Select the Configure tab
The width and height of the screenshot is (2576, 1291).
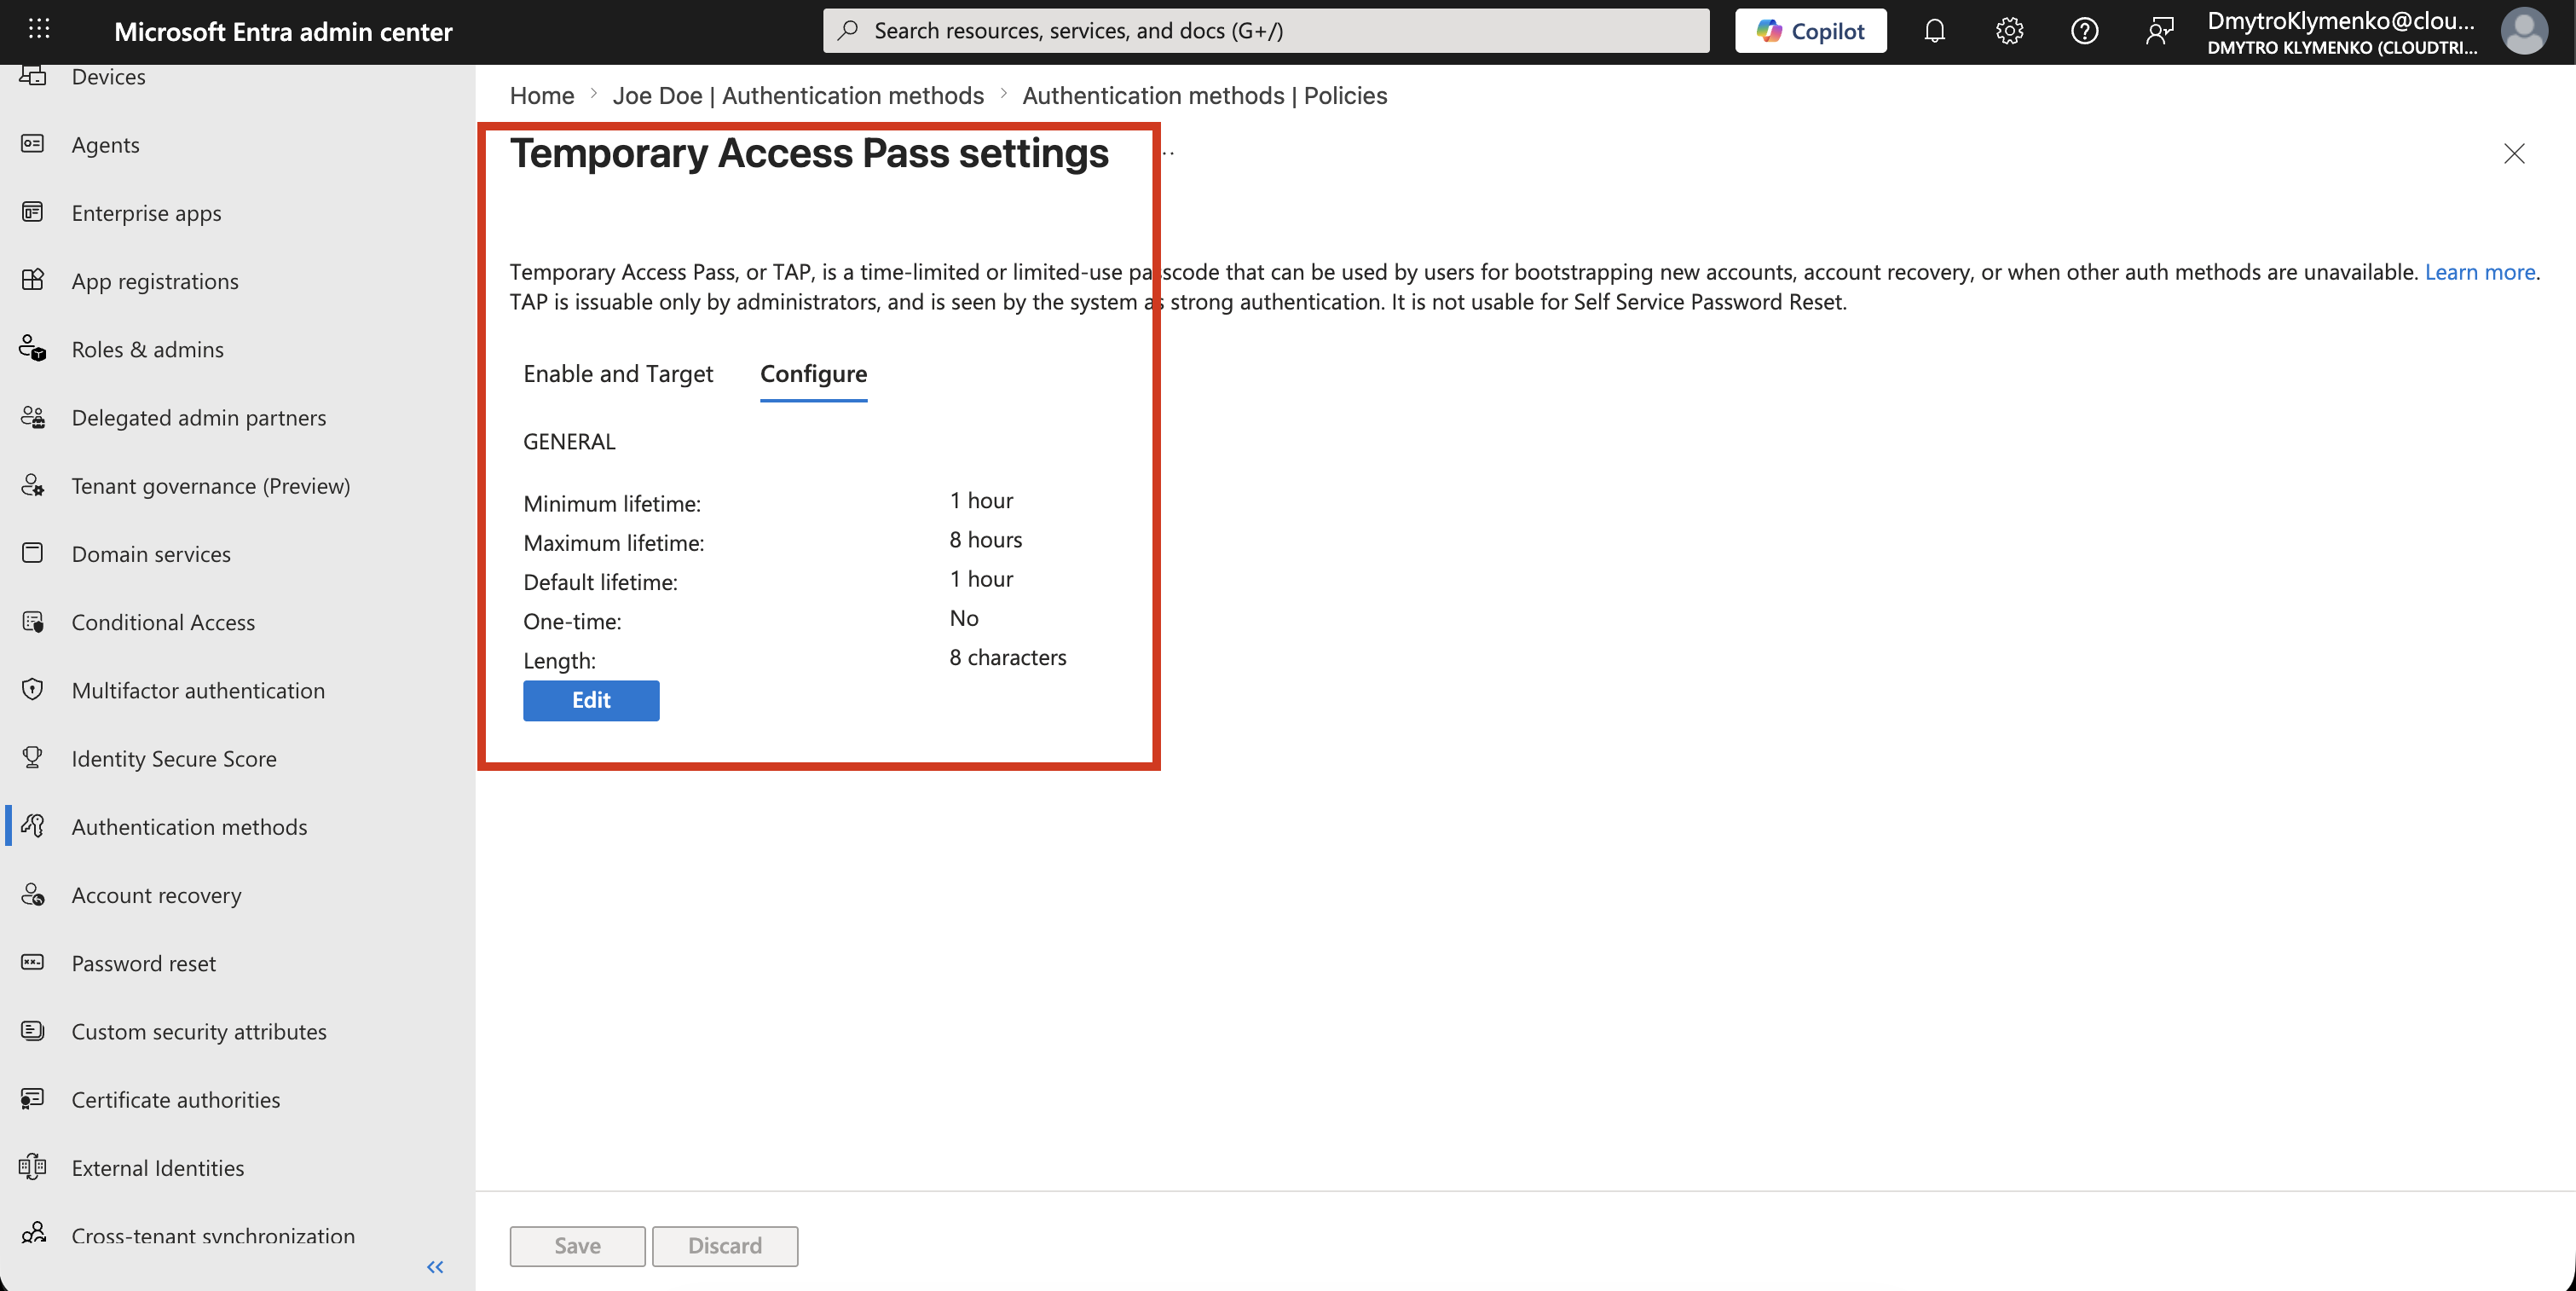click(813, 374)
